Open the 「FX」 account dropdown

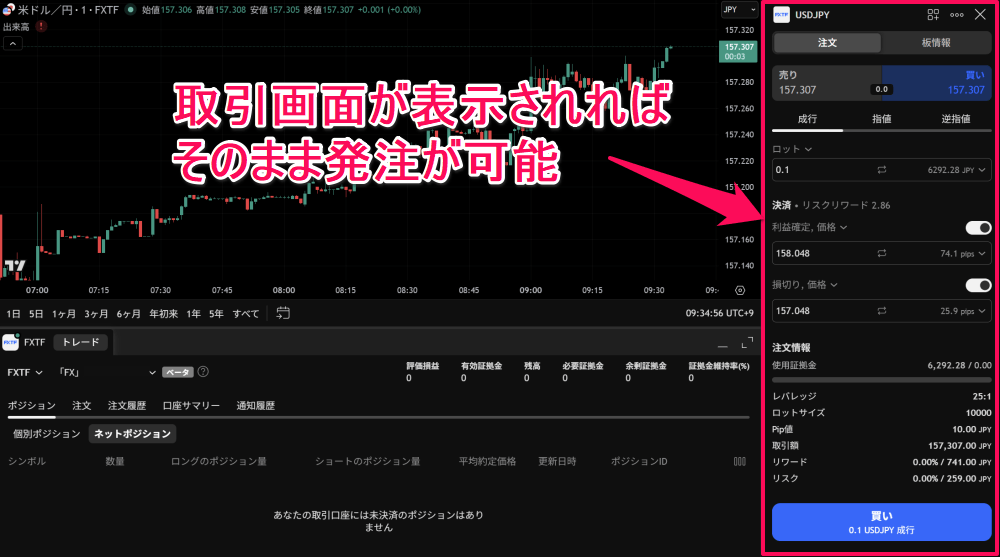[x=107, y=372]
